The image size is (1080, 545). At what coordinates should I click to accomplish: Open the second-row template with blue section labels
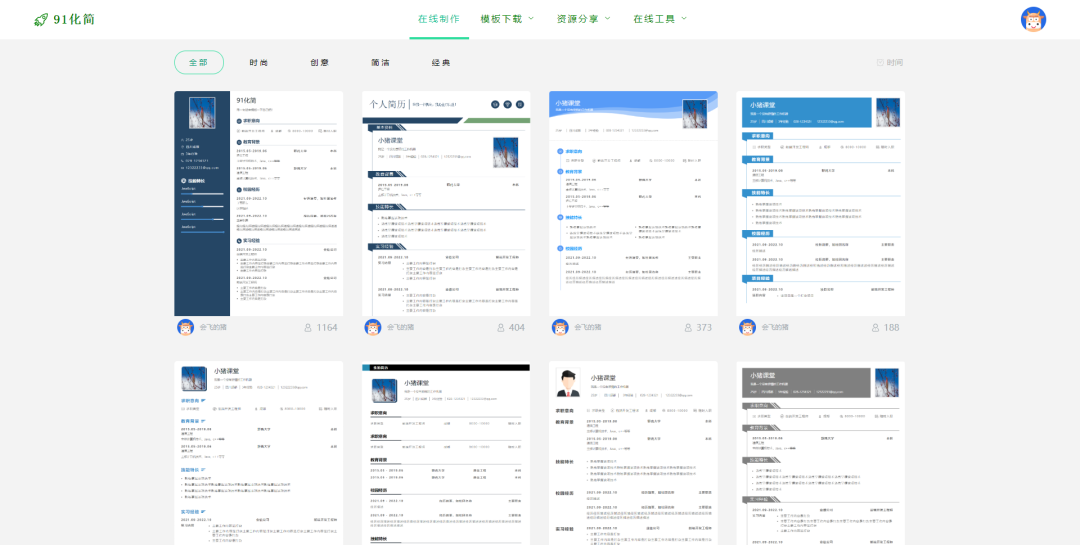(x=258, y=453)
